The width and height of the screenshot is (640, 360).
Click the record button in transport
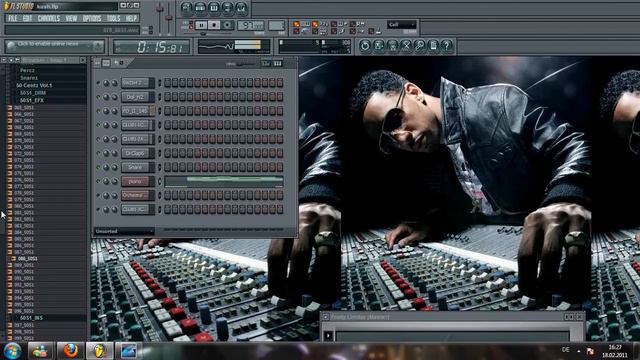[227, 25]
